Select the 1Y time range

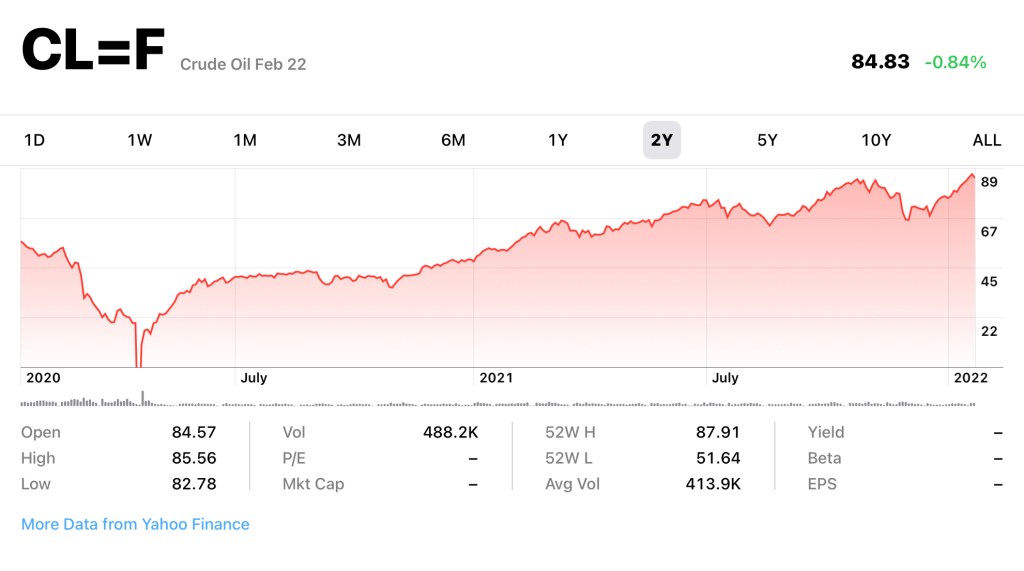coord(558,140)
